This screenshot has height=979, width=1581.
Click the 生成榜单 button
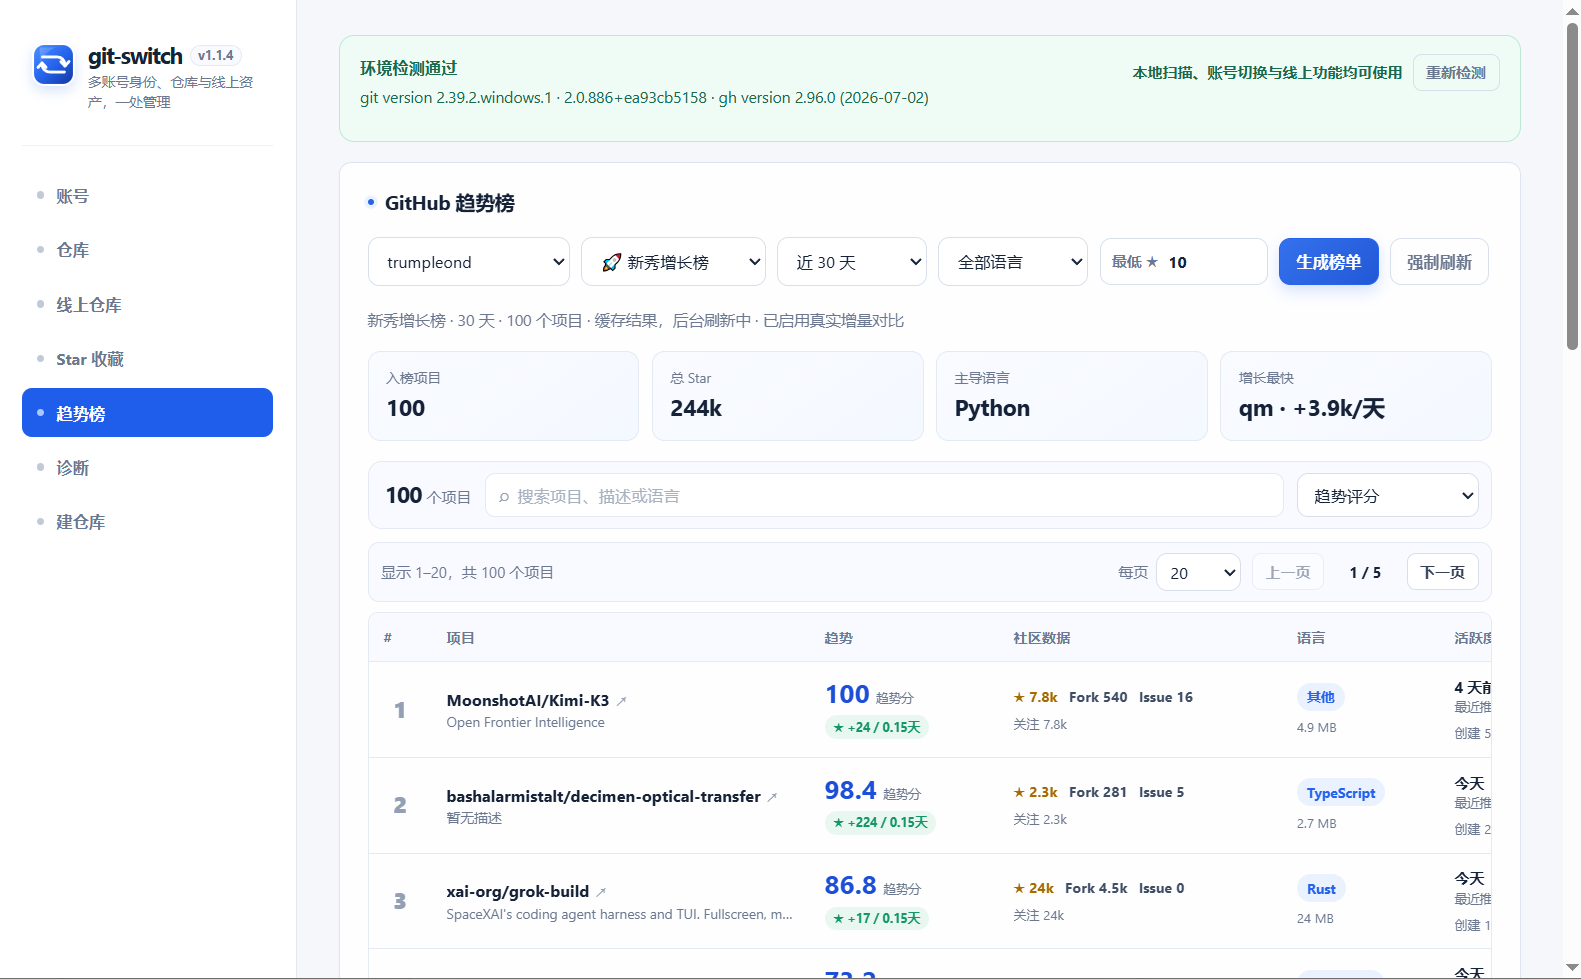pyautogui.click(x=1328, y=262)
